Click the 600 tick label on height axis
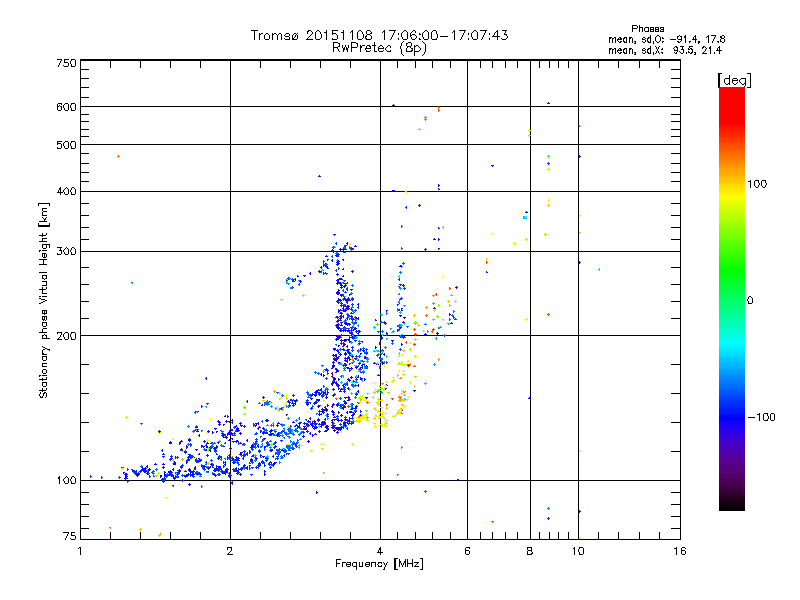 [x=66, y=107]
